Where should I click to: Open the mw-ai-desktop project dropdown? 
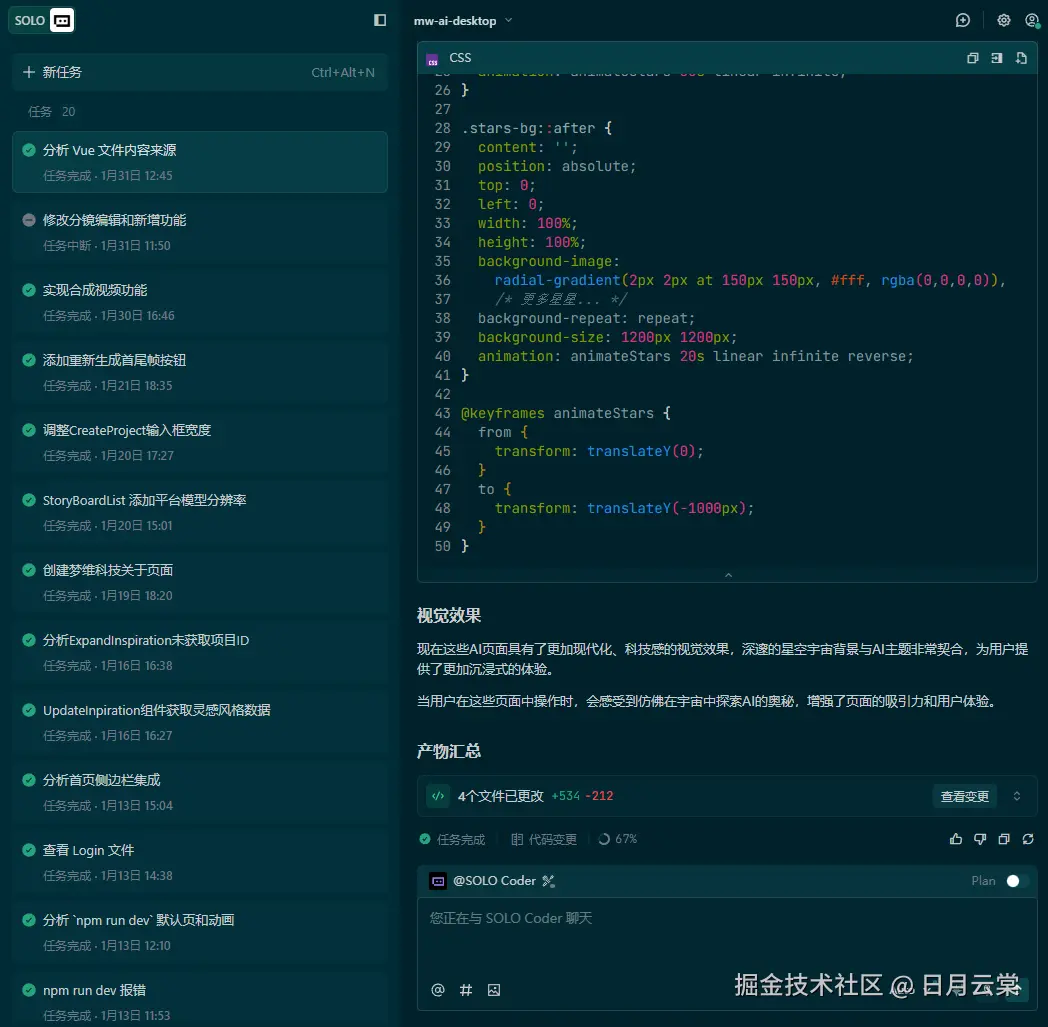pyautogui.click(x=462, y=20)
